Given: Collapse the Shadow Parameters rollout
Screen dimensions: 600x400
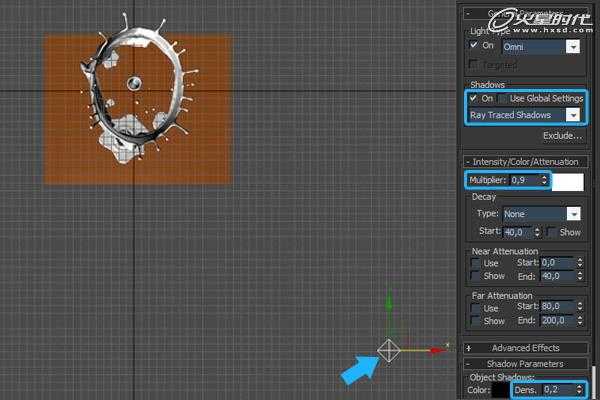Looking at the screenshot, I should [525, 364].
